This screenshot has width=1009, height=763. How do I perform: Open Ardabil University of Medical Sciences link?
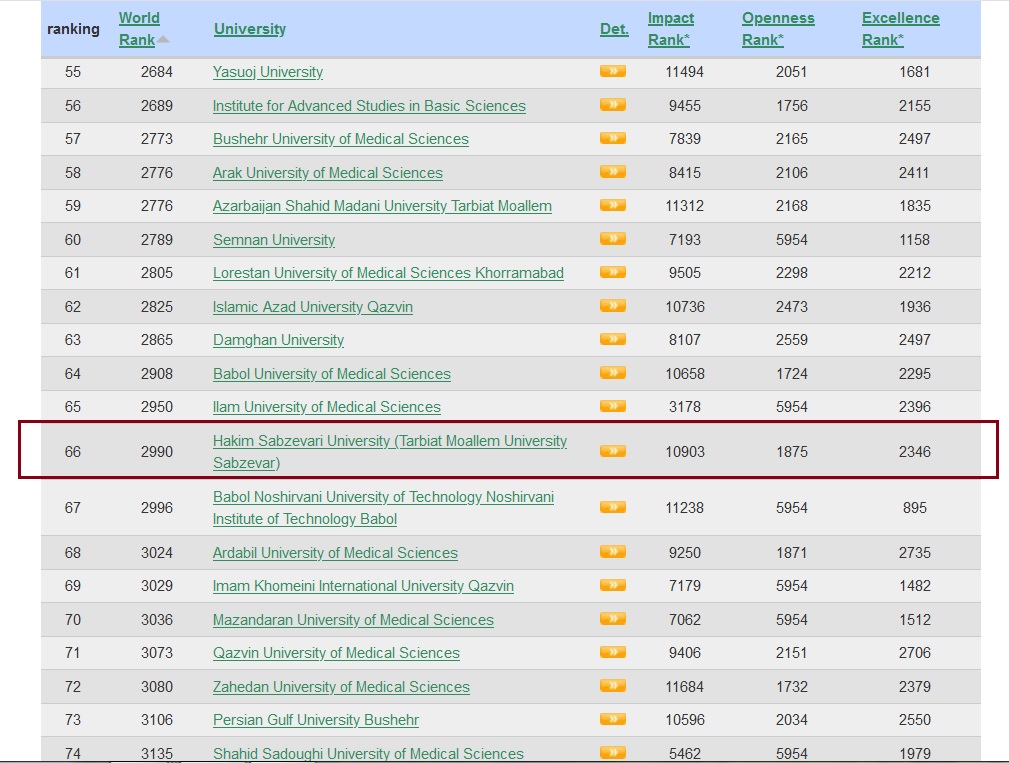335,553
